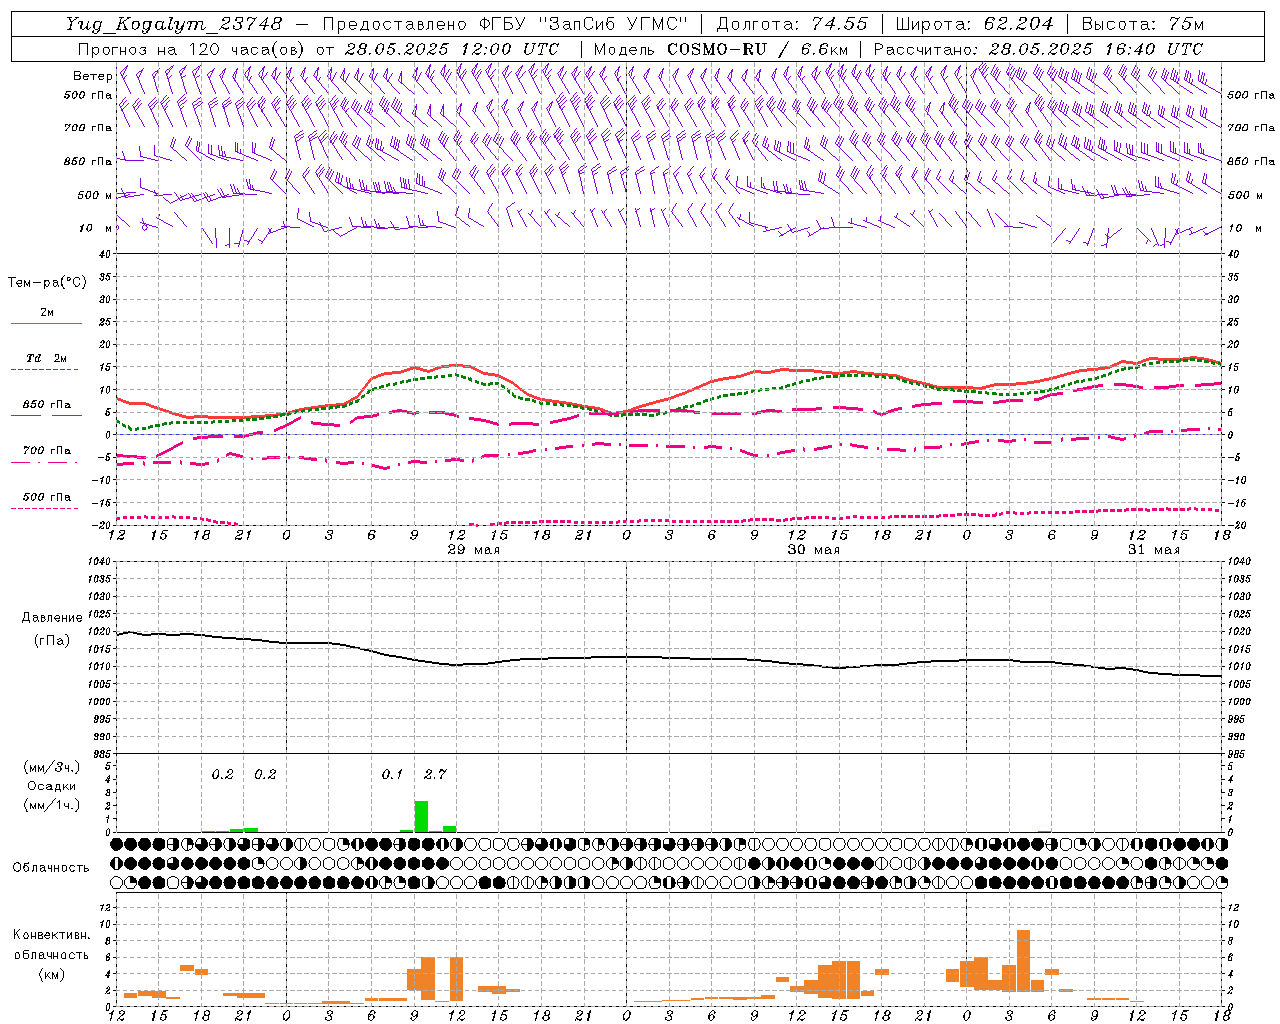Click the (мм/1ч.) units label

tap(51, 805)
